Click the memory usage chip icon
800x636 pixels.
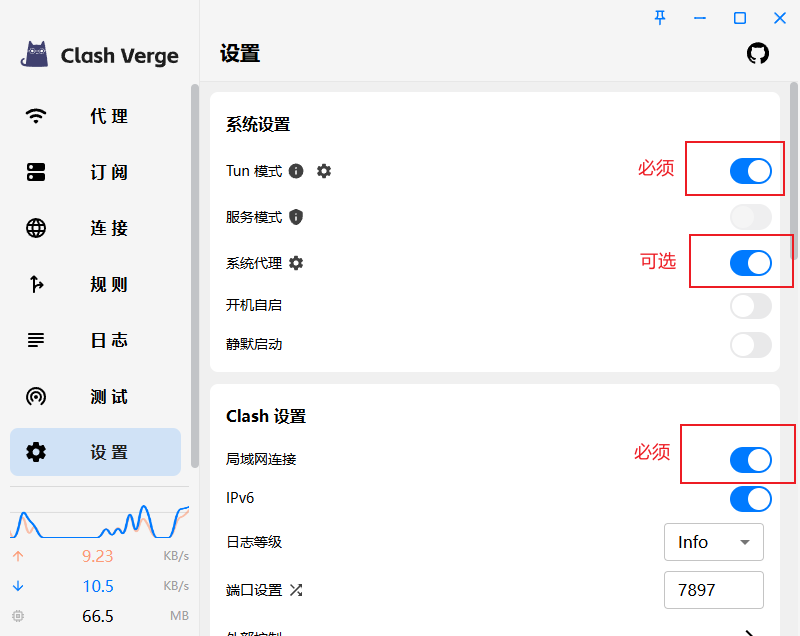[18, 616]
